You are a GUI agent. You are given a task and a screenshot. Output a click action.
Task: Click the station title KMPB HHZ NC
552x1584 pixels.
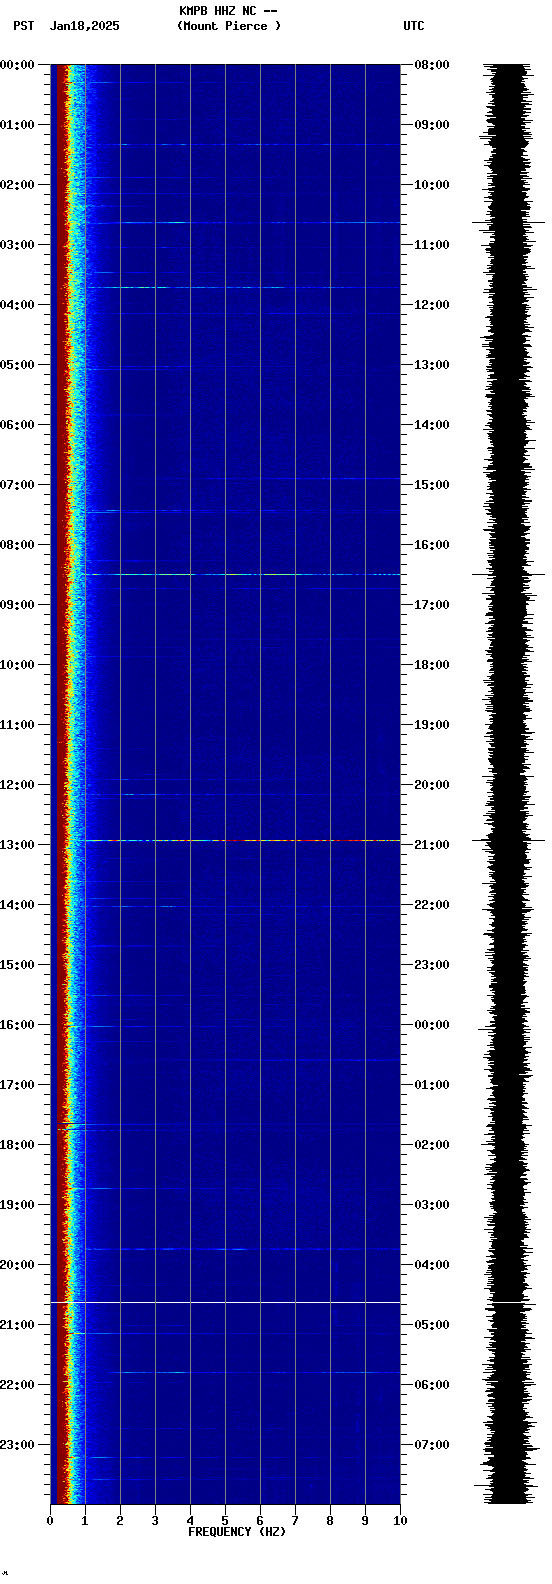217,11
